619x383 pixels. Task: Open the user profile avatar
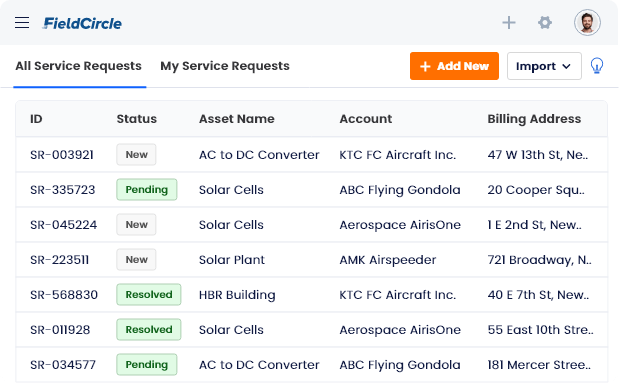pyautogui.click(x=587, y=23)
